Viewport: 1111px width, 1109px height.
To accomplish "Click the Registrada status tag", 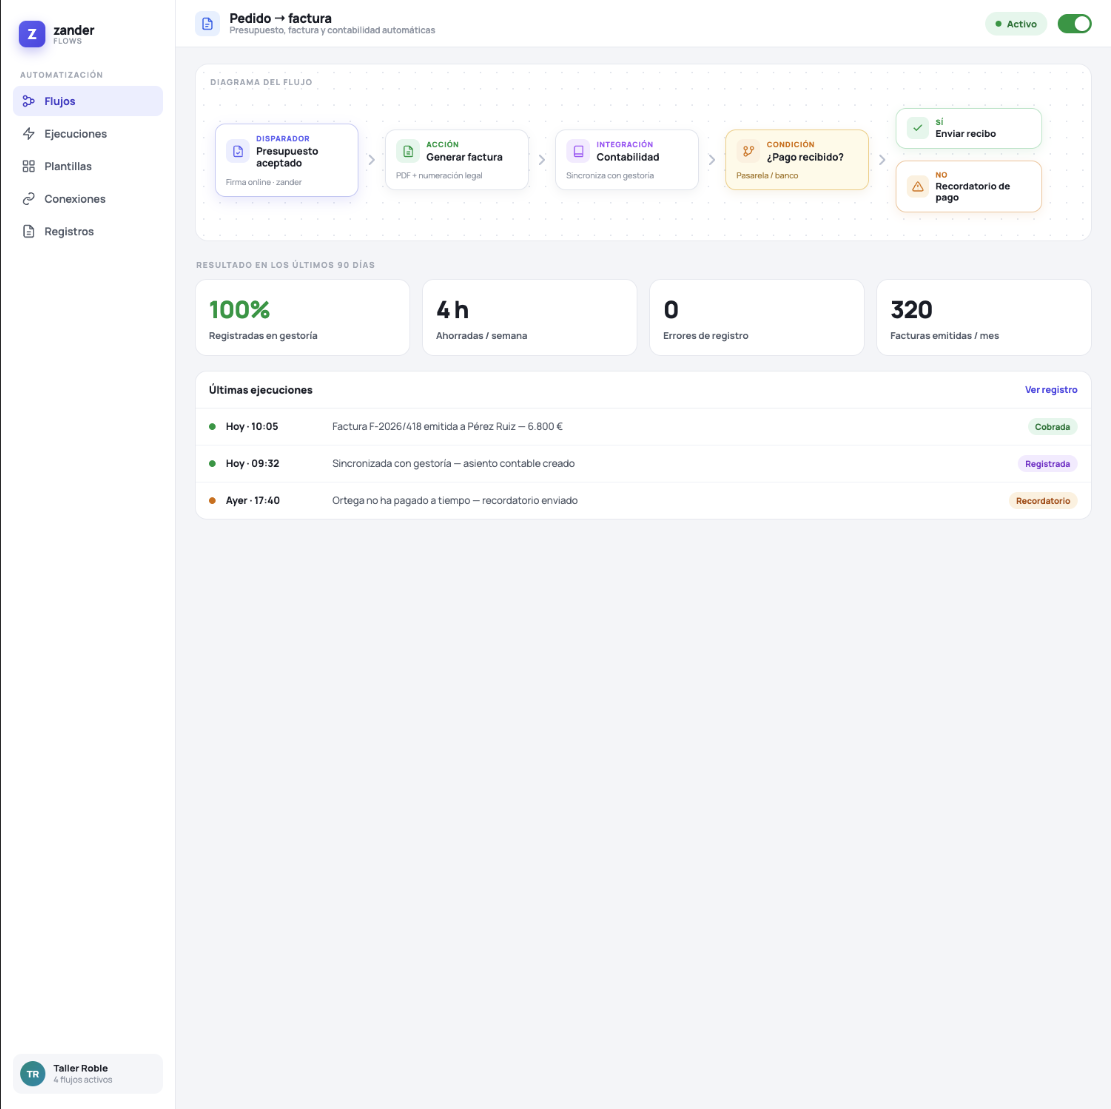I will pyautogui.click(x=1047, y=463).
